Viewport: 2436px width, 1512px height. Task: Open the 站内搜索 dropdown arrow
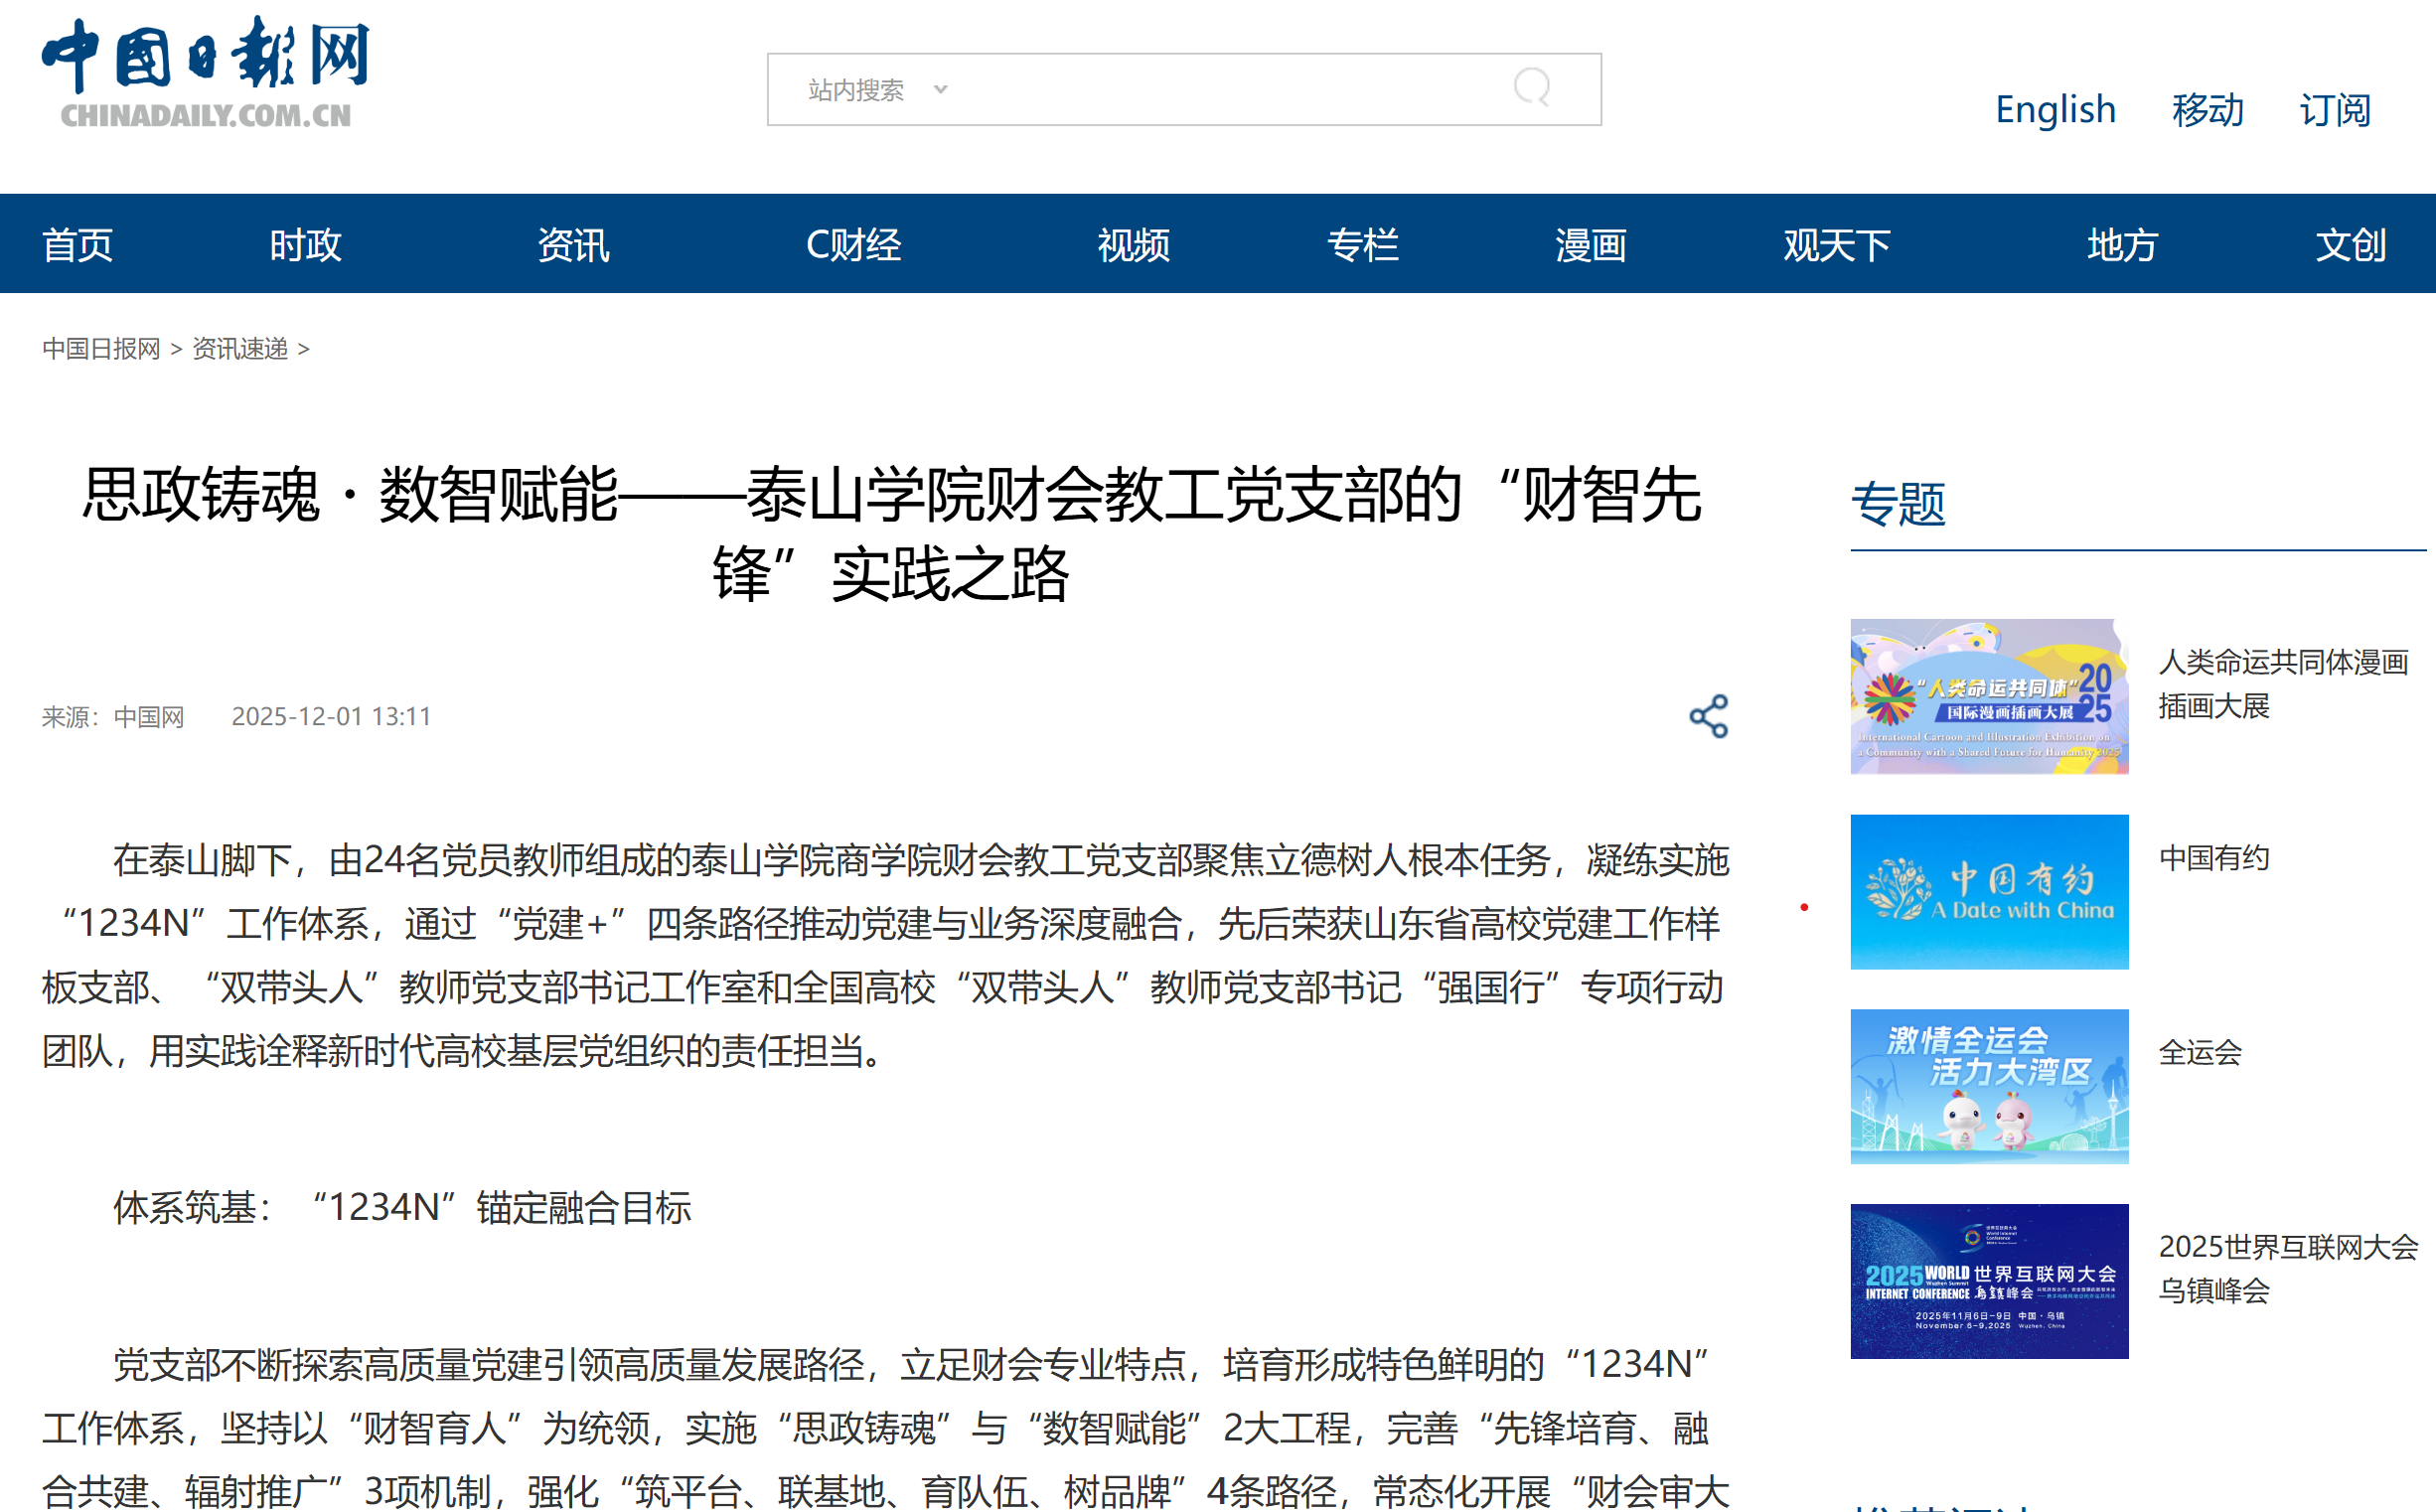tap(940, 90)
